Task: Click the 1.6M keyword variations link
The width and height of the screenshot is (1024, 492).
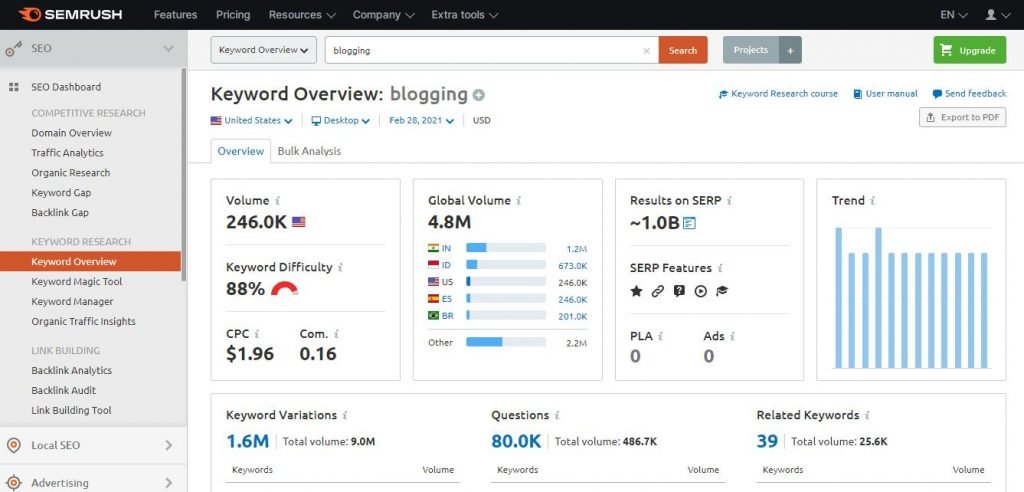Action: [248, 442]
